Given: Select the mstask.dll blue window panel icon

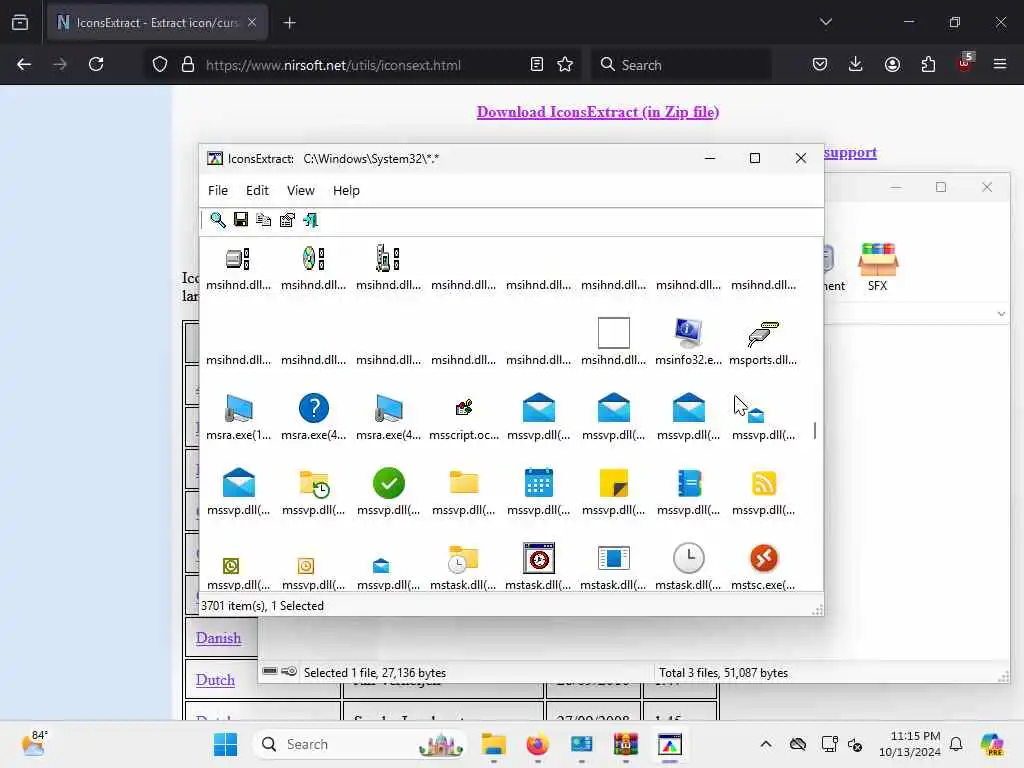Looking at the screenshot, I should click(x=613, y=558).
